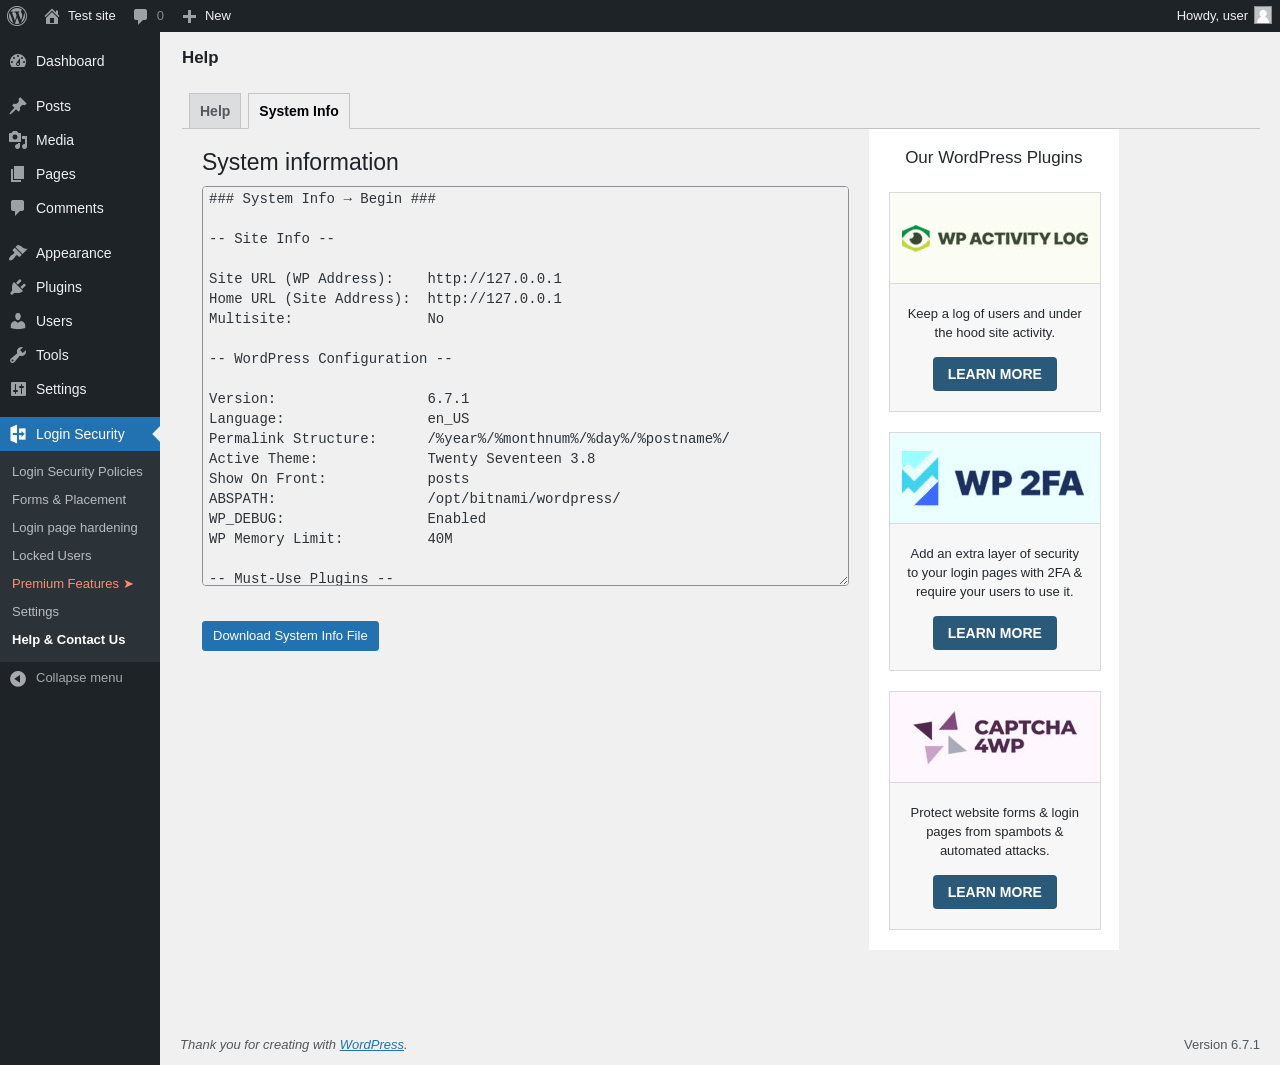
Task: Open the Pages menu item
Action: pyautogui.click(x=80, y=174)
